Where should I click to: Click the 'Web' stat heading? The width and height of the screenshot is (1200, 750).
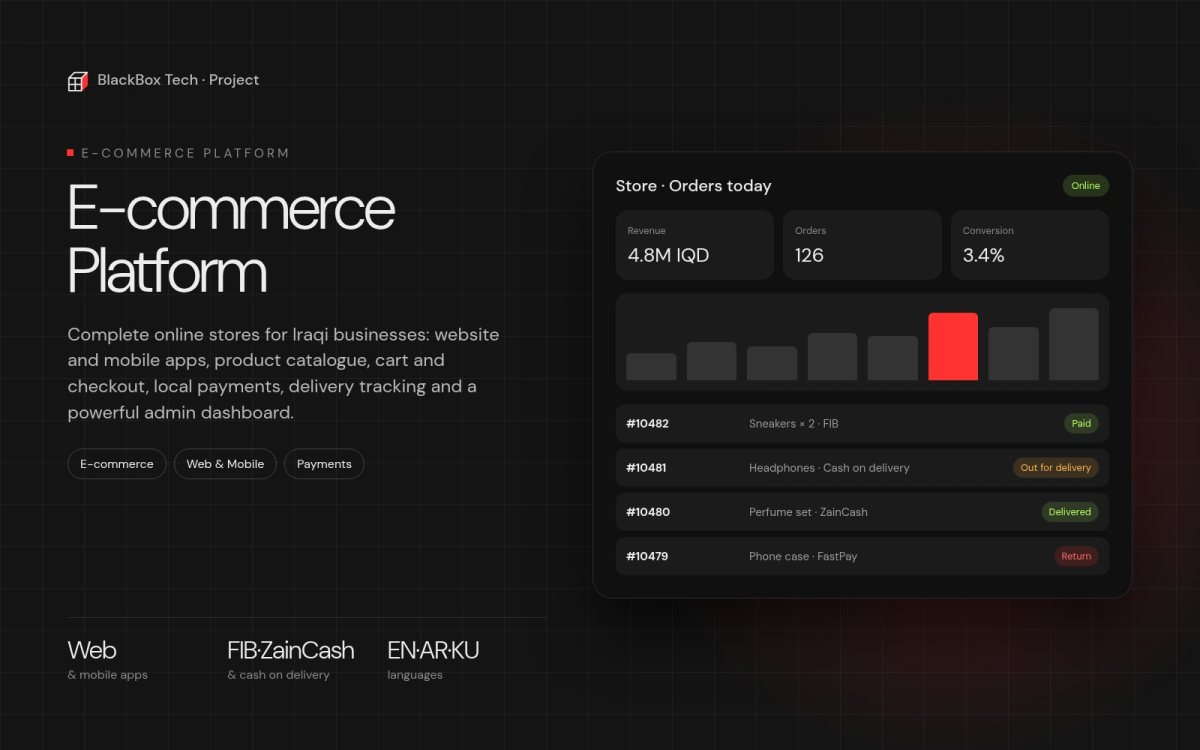pyautogui.click(x=92, y=650)
